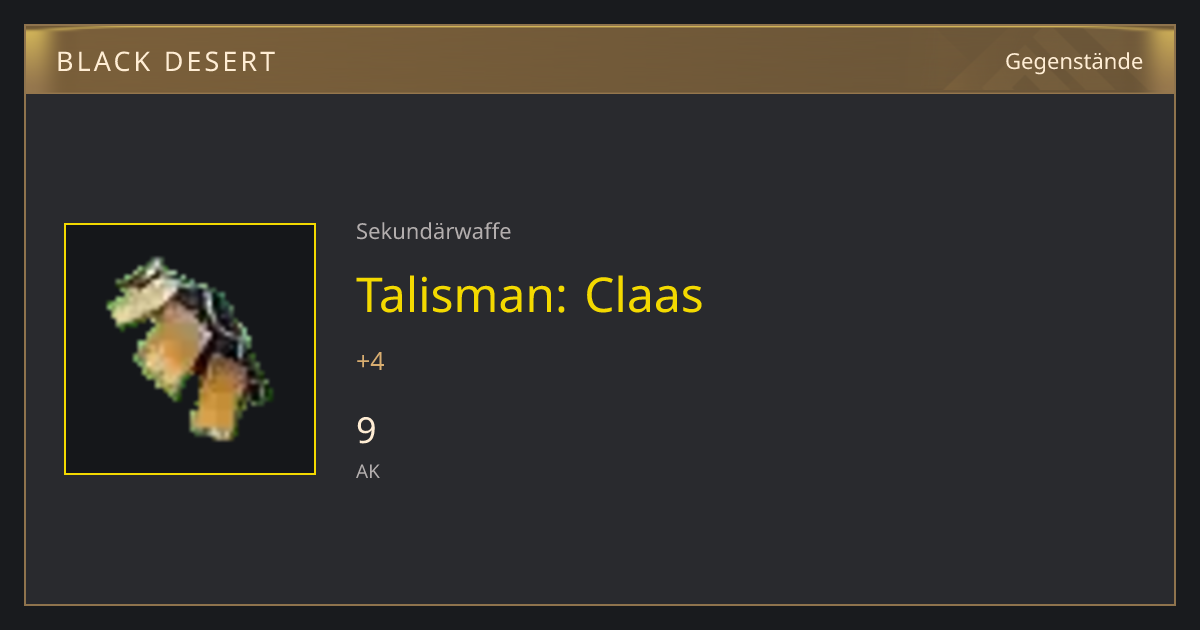
Task: Select the +4 enhancement level
Action: [x=370, y=361]
